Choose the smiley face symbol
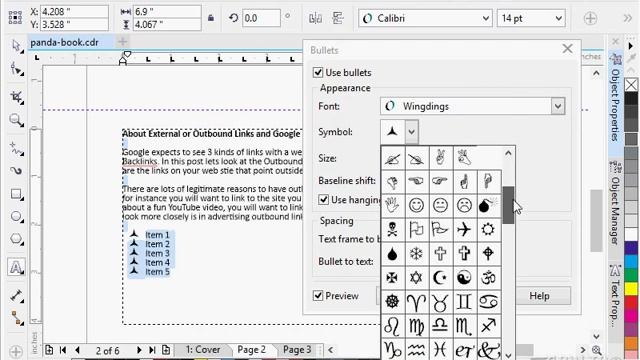This screenshot has width=640, height=360. [416, 205]
